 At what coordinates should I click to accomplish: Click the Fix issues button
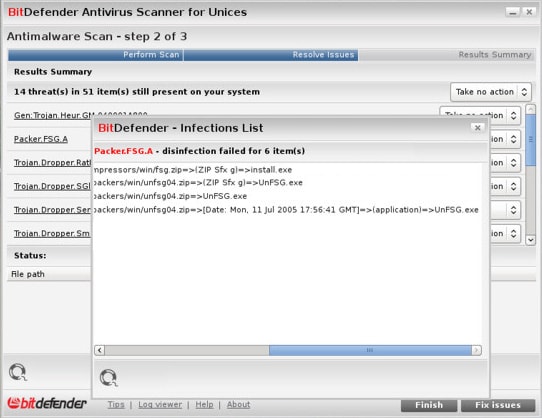click(x=498, y=405)
